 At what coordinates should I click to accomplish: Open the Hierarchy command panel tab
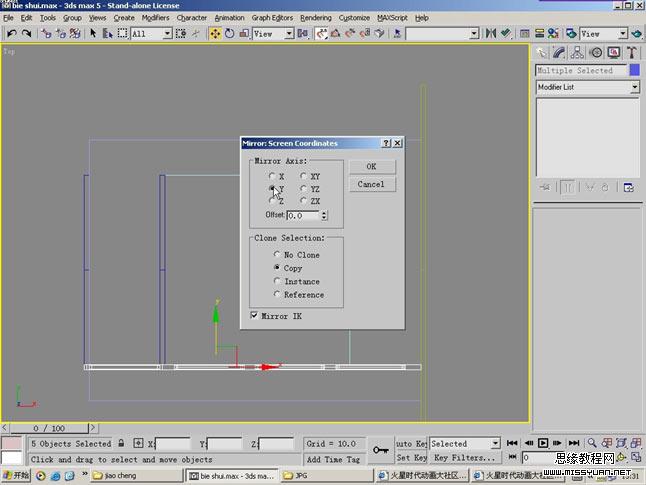[577, 52]
